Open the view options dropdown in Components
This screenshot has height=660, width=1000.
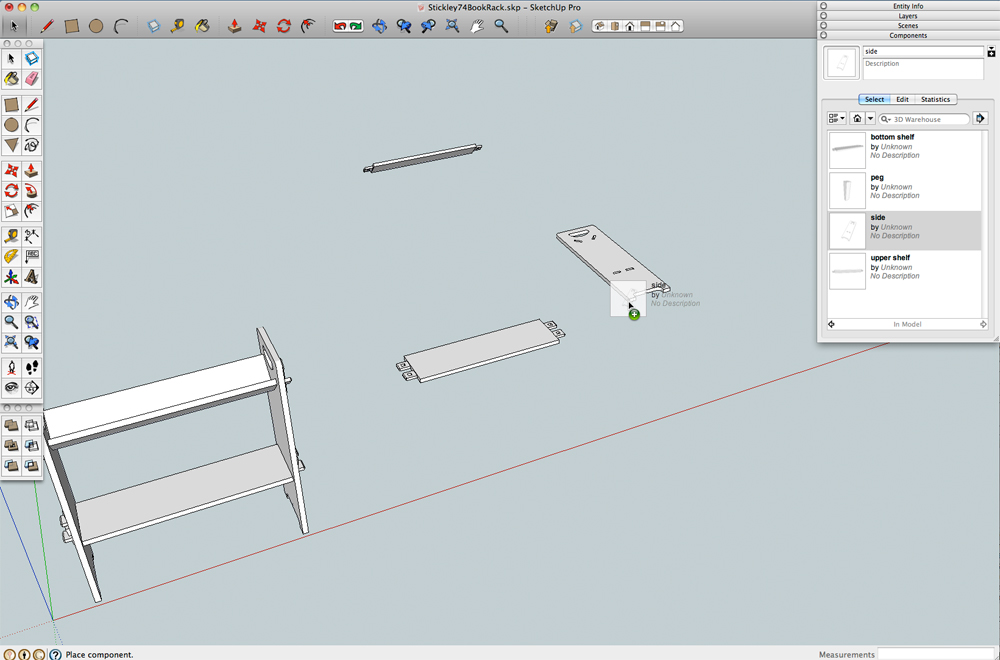coord(836,118)
